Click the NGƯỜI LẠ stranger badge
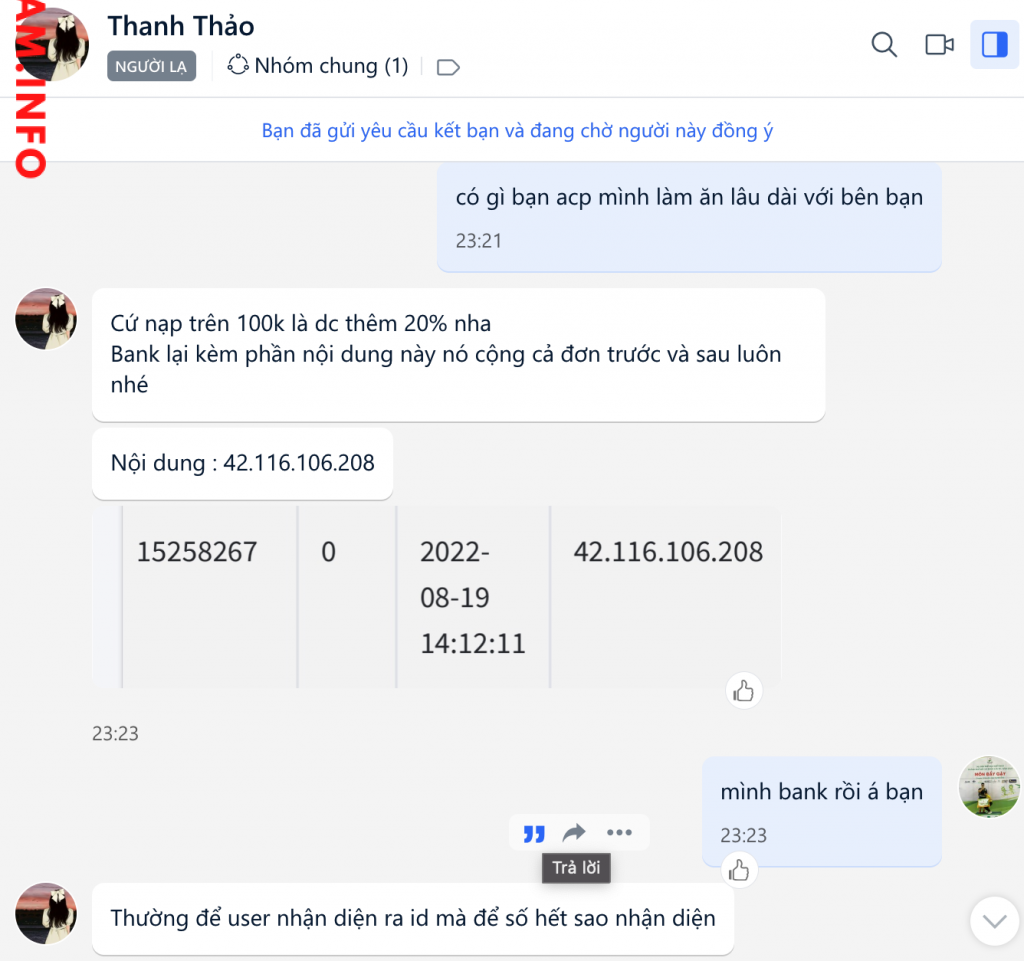1024x961 pixels. point(152,67)
